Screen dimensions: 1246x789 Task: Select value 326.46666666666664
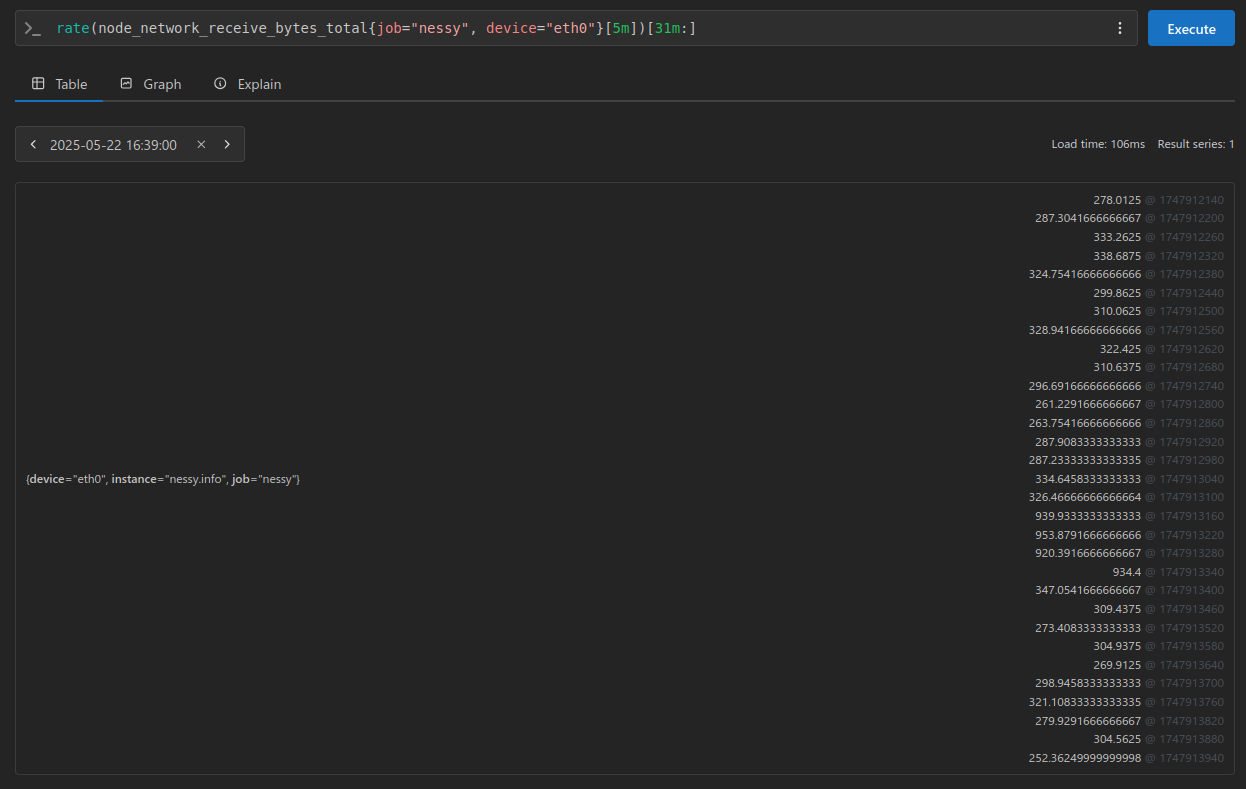[x=1085, y=497]
